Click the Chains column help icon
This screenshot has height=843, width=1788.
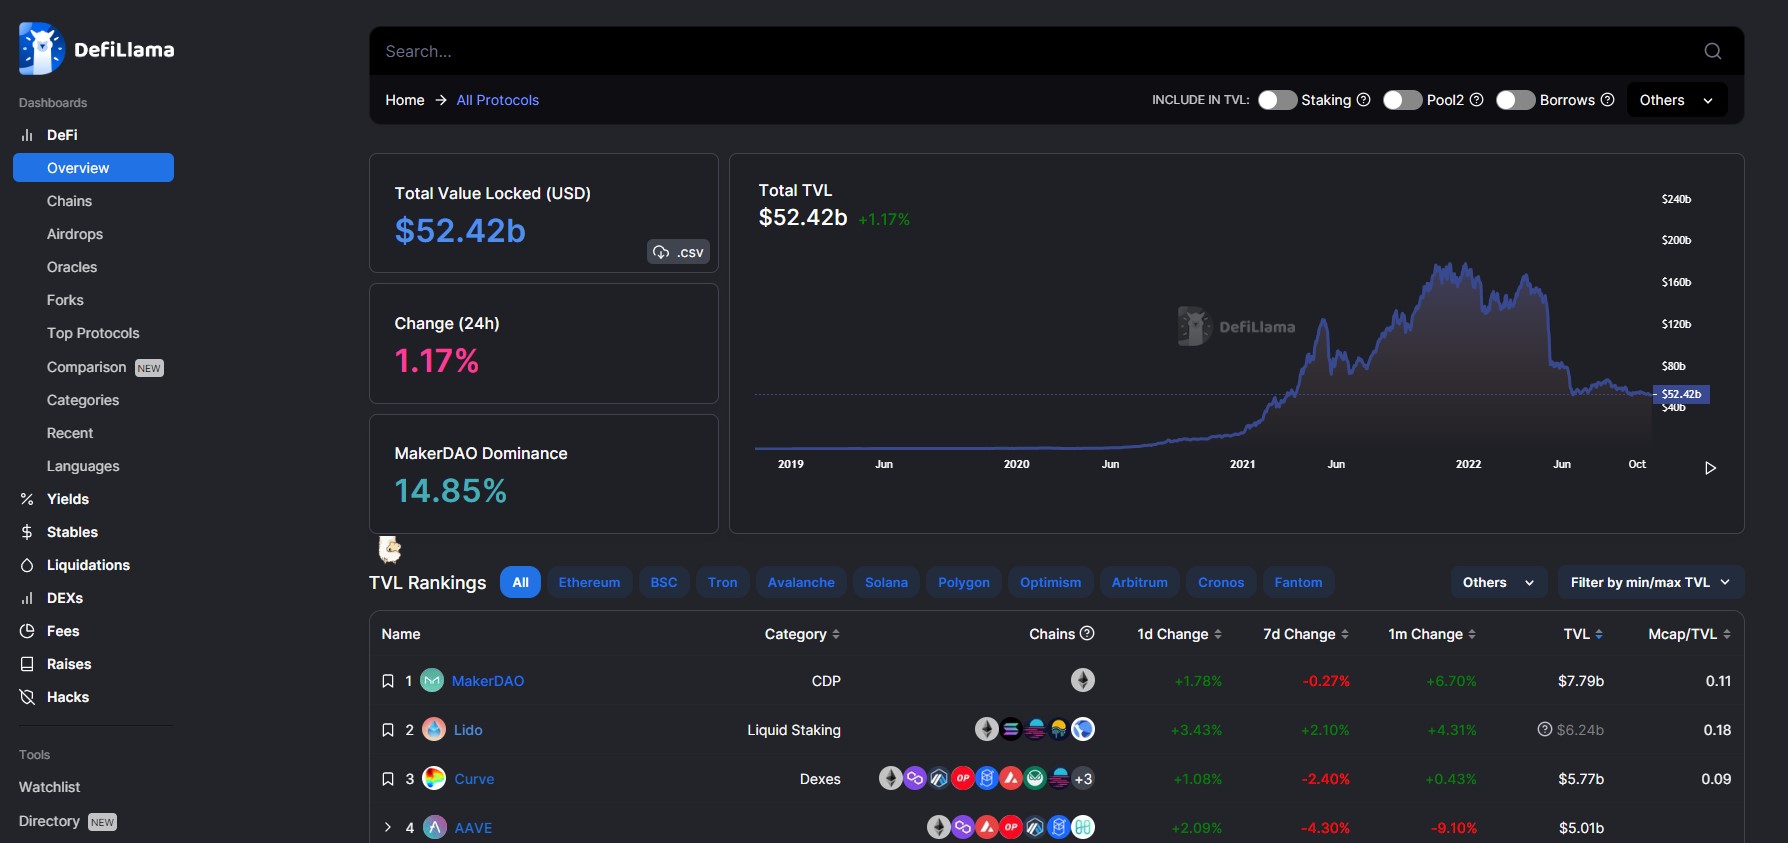click(x=1087, y=633)
